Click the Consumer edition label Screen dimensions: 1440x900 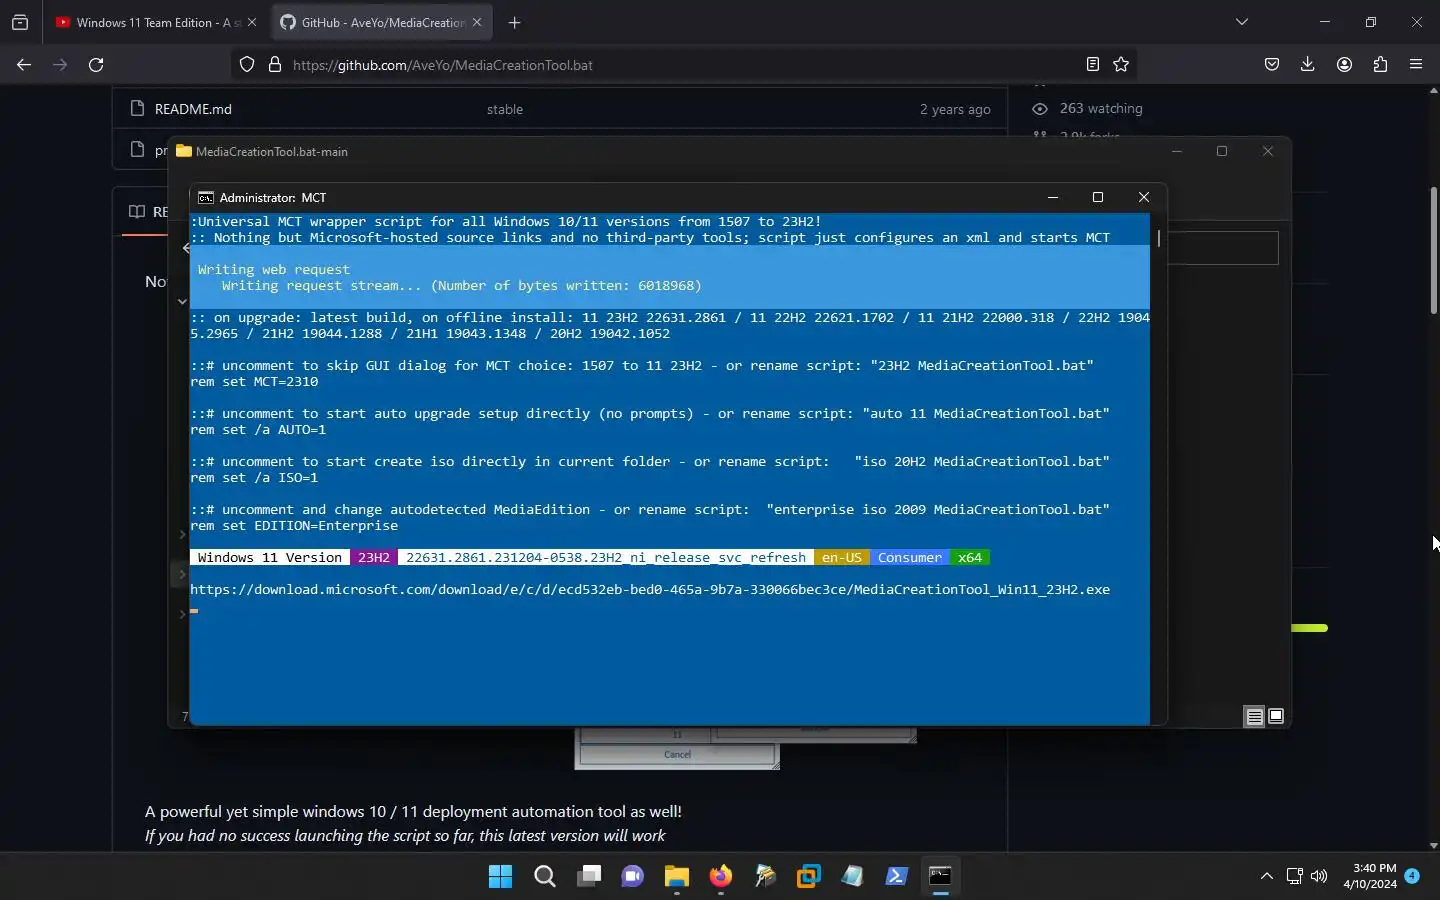(x=910, y=557)
